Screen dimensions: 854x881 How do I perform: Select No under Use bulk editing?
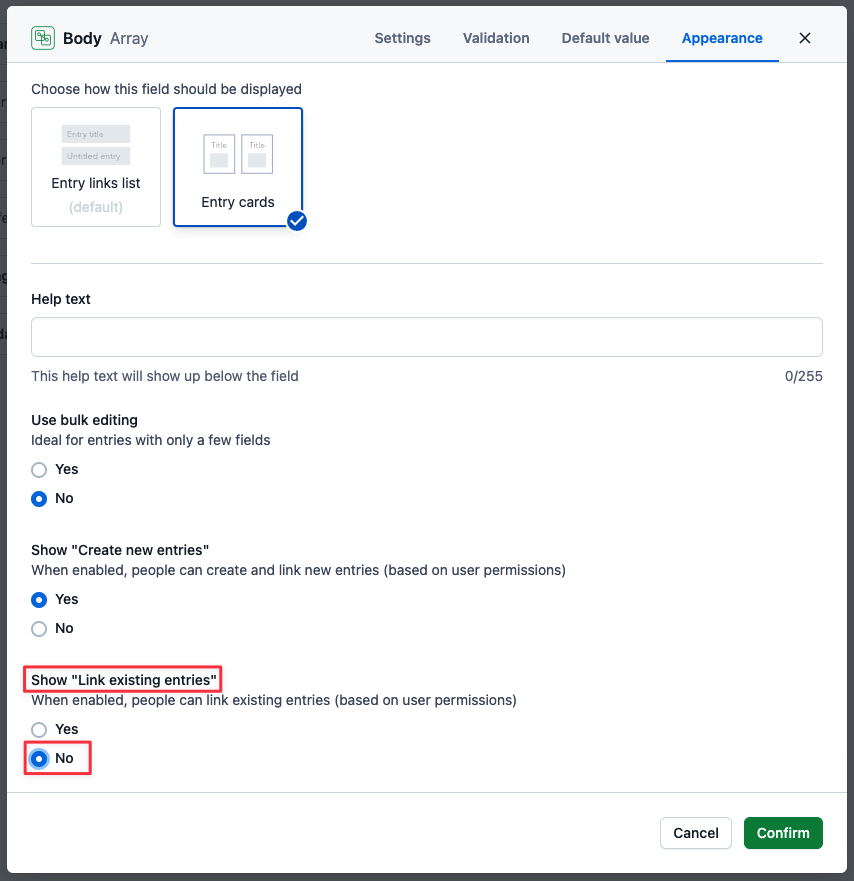[x=40, y=498]
